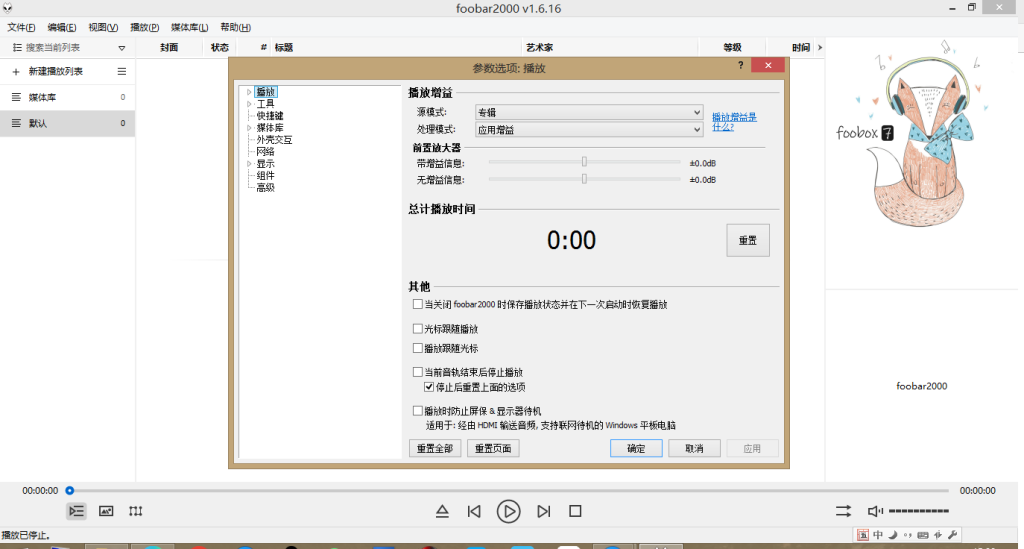Click the foobox fox artwork image
Viewport: 1024px width, 549px height.
point(921,134)
